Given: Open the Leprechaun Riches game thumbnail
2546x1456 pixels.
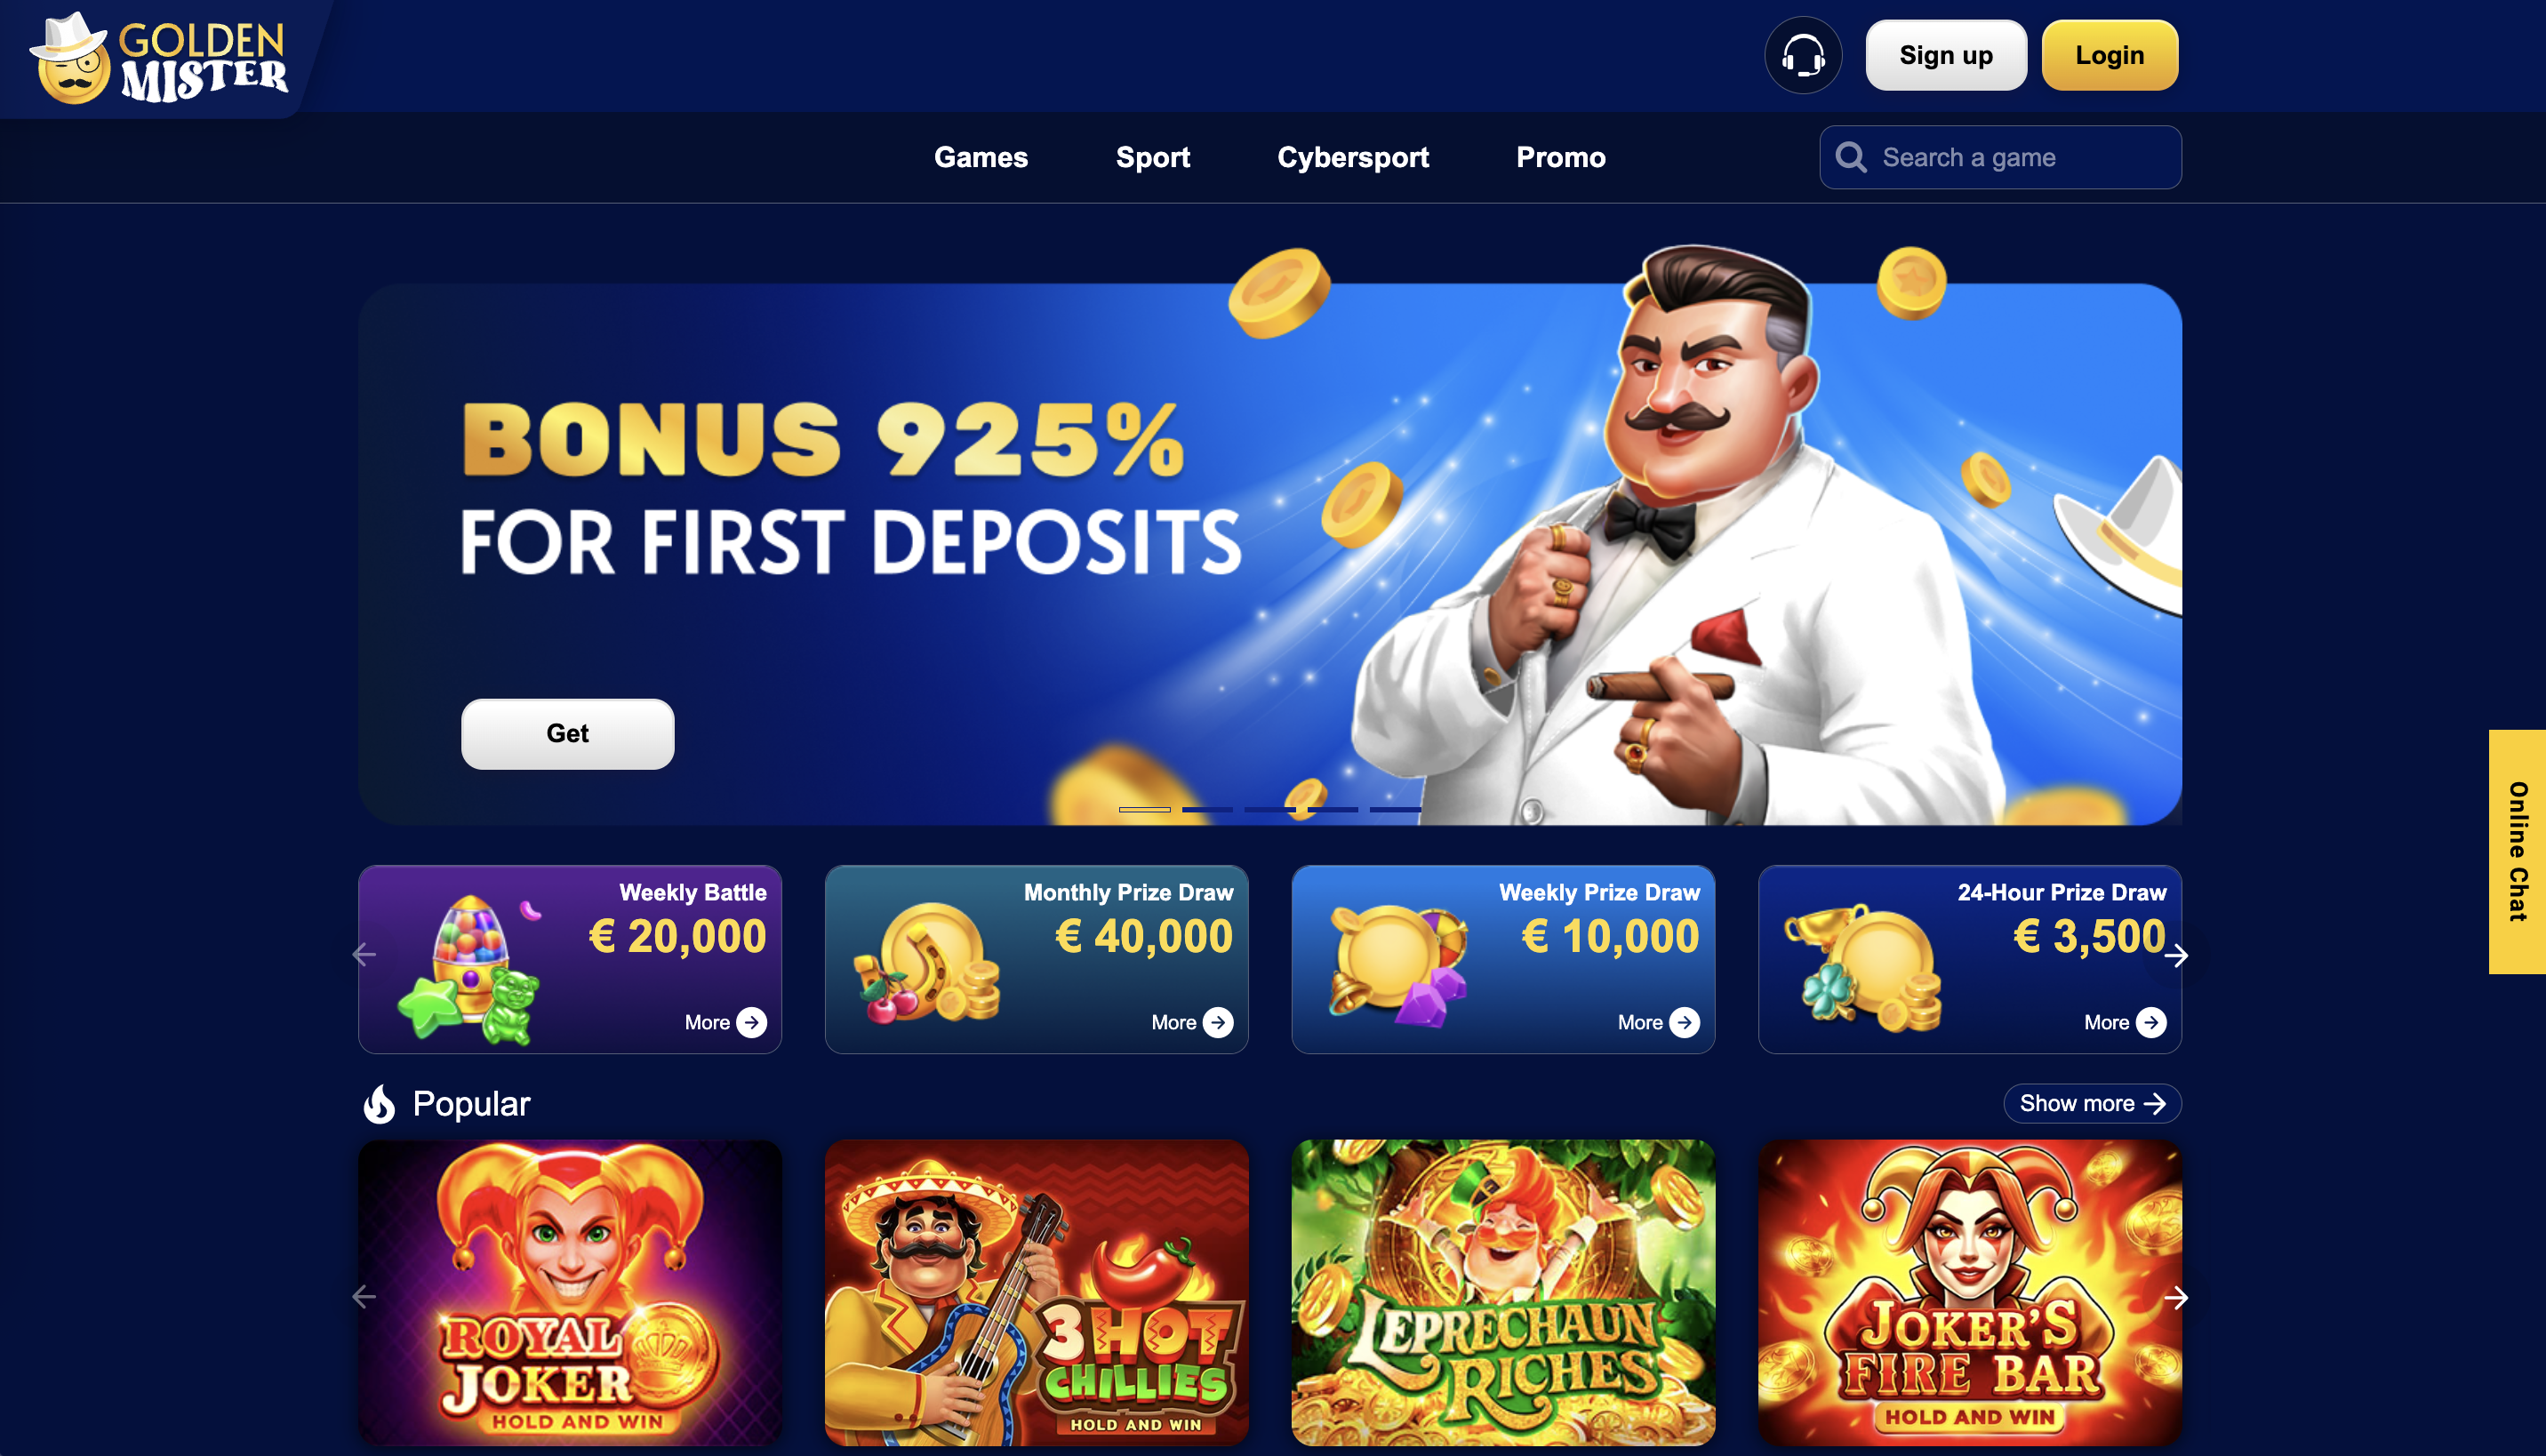Looking at the screenshot, I should 1503,1292.
